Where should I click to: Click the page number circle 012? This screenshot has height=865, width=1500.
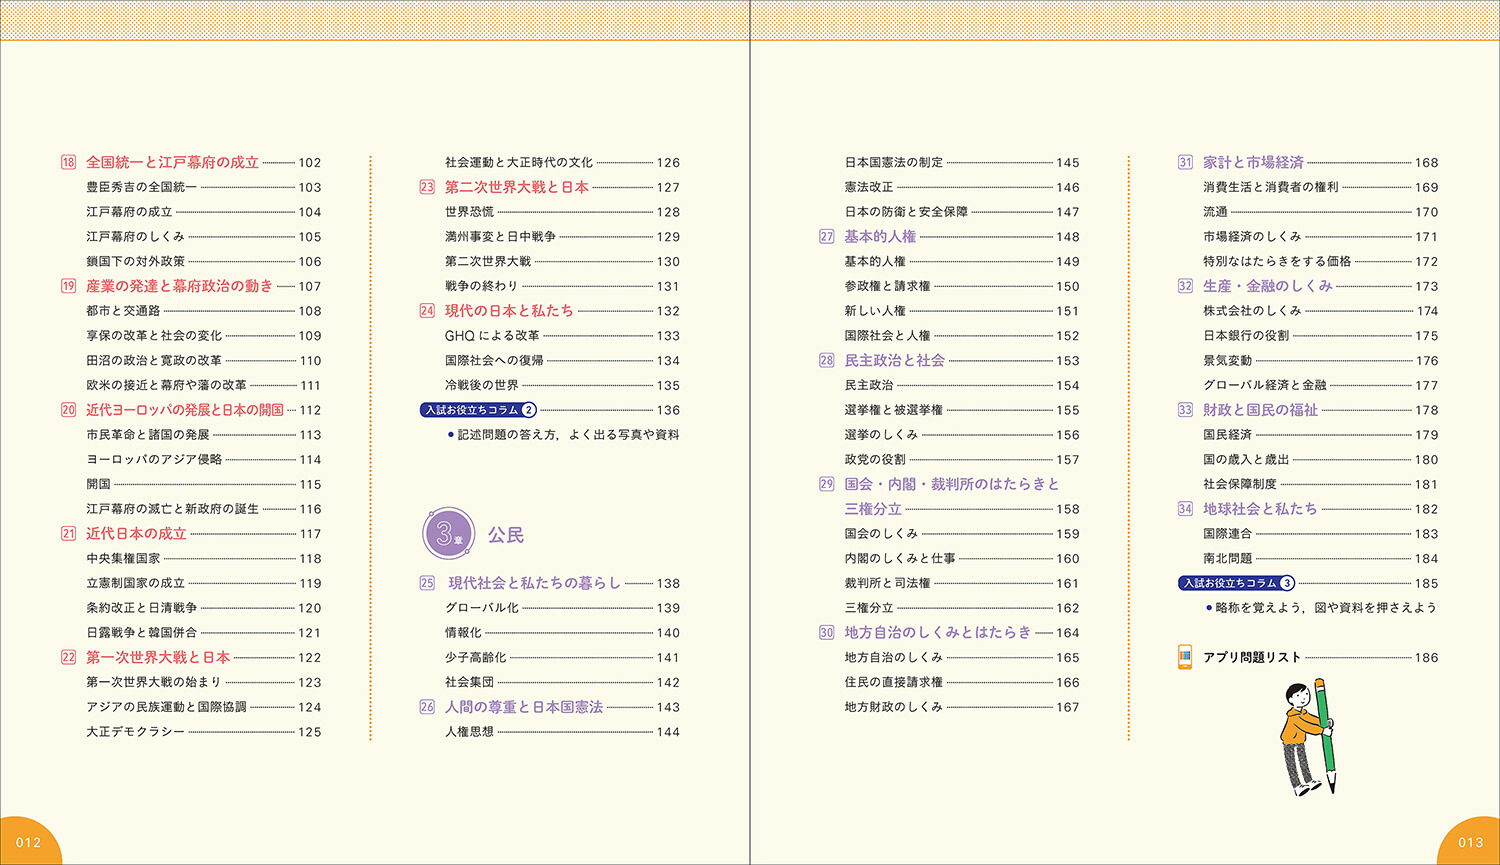tap(28, 843)
